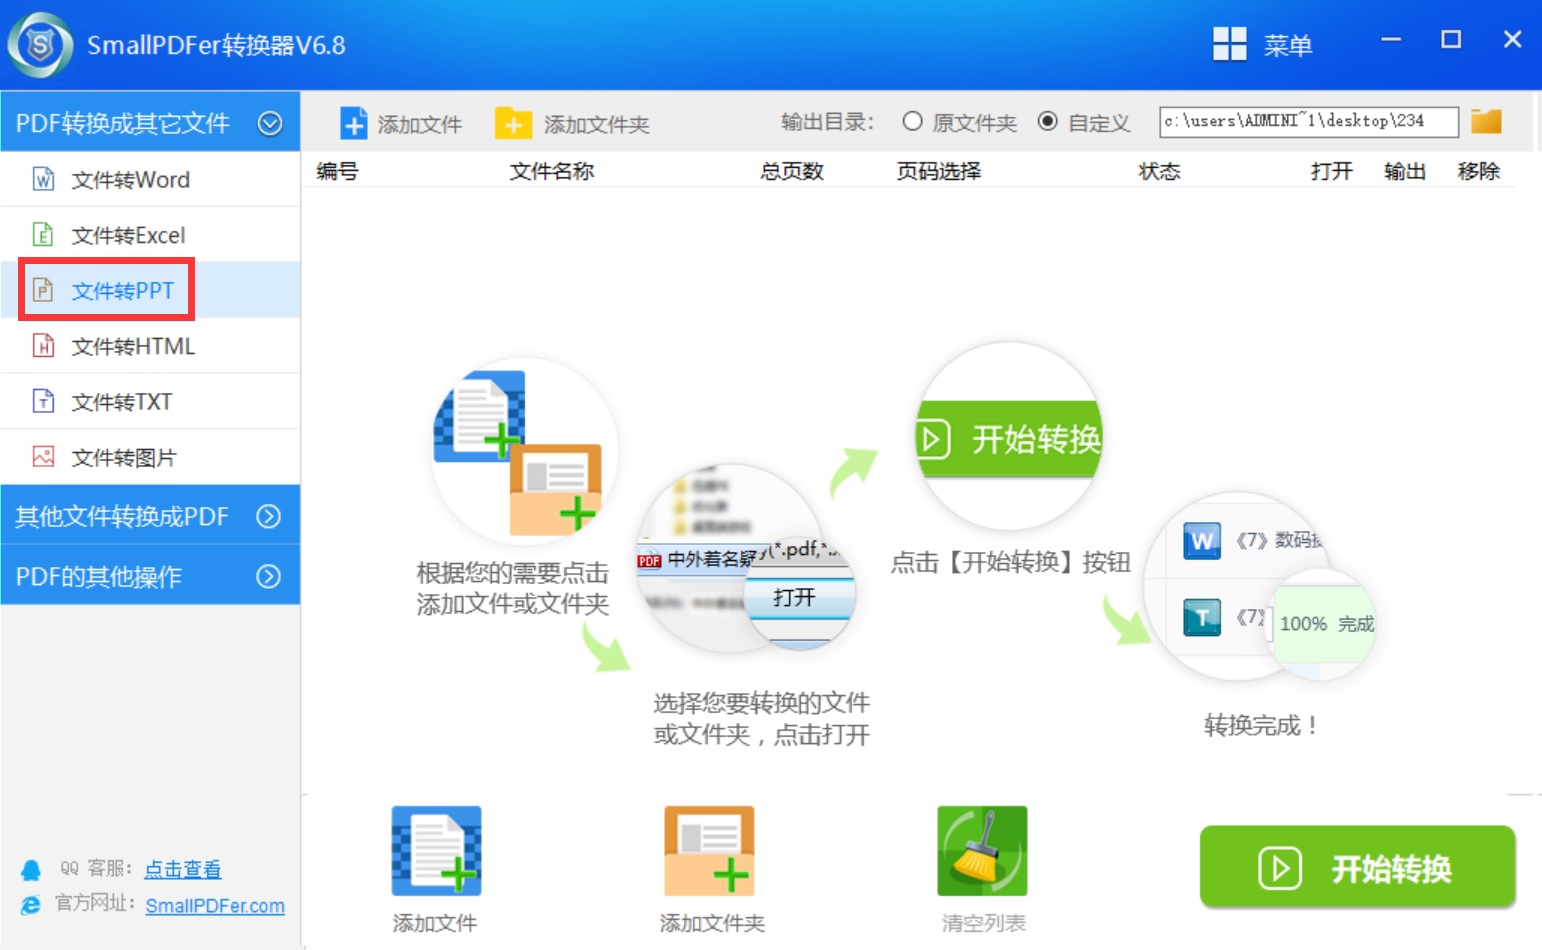The width and height of the screenshot is (1542, 950).
Task: Open the 菜单 grid icon
Action: pos(1229,44)
